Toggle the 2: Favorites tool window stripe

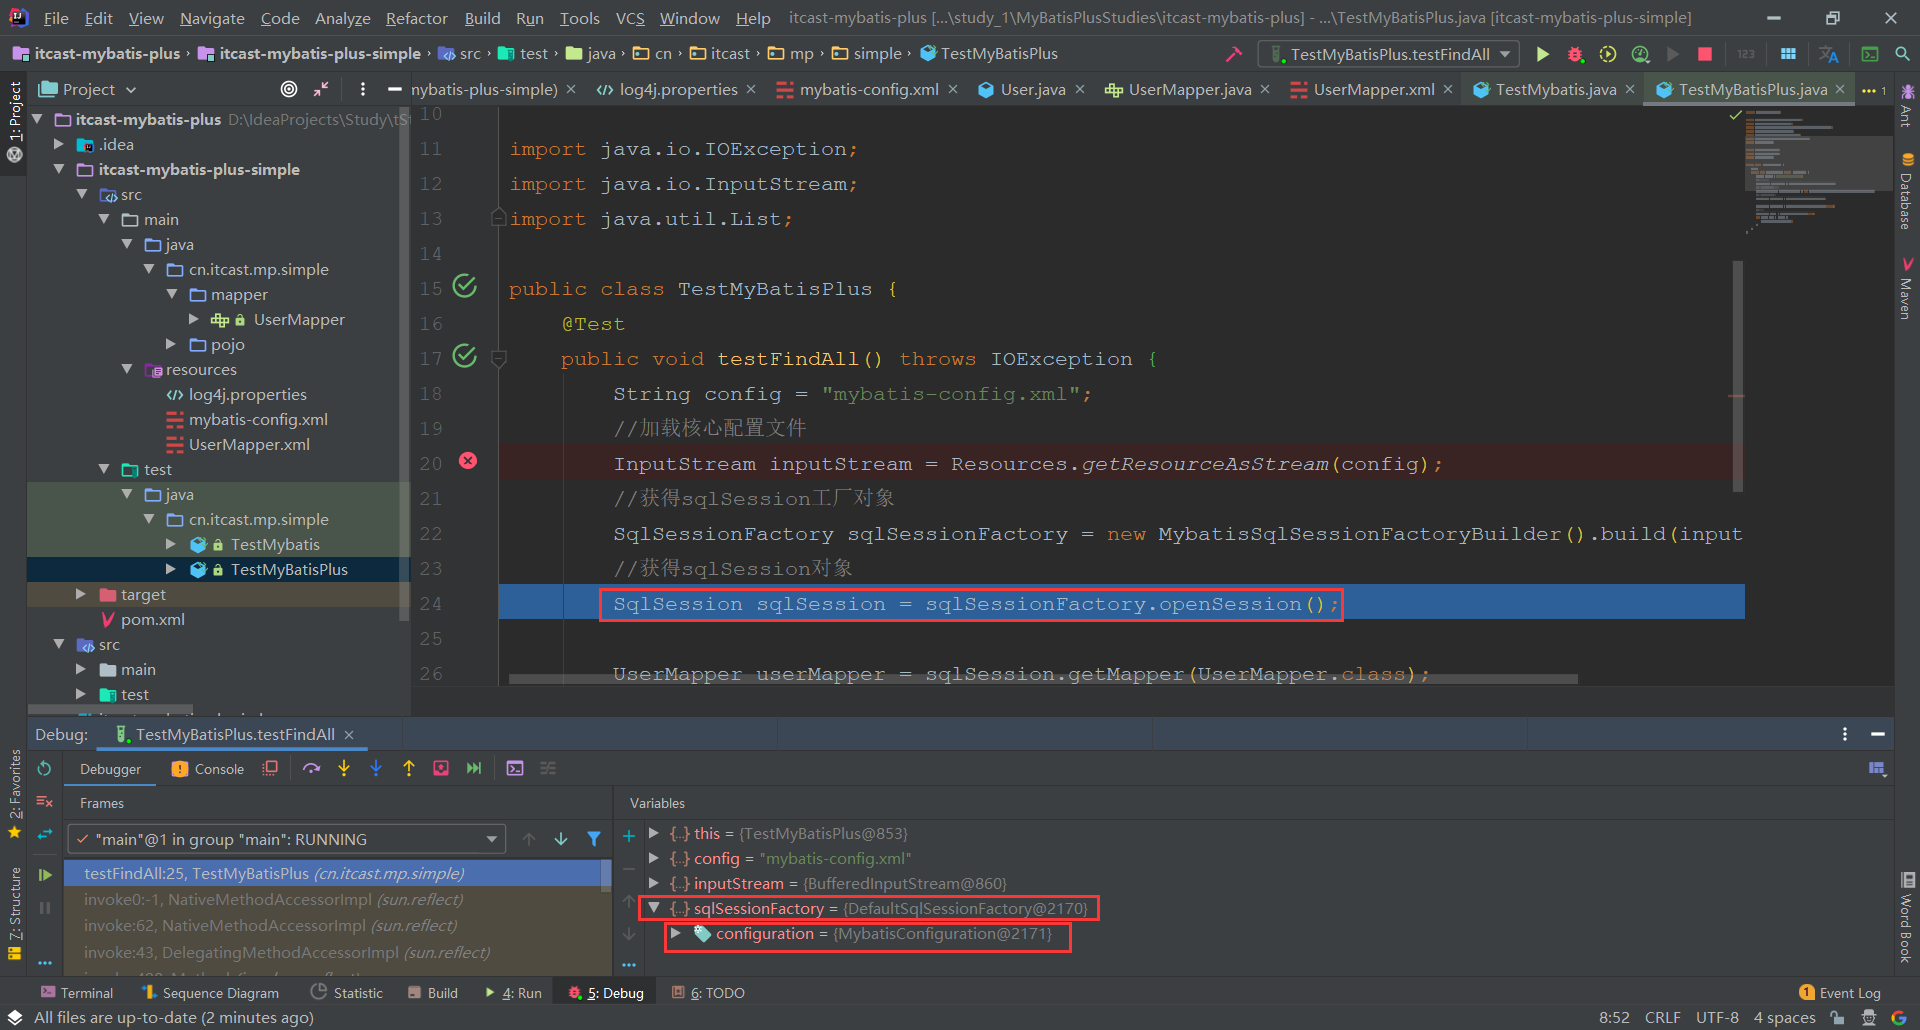click(15, 794)
